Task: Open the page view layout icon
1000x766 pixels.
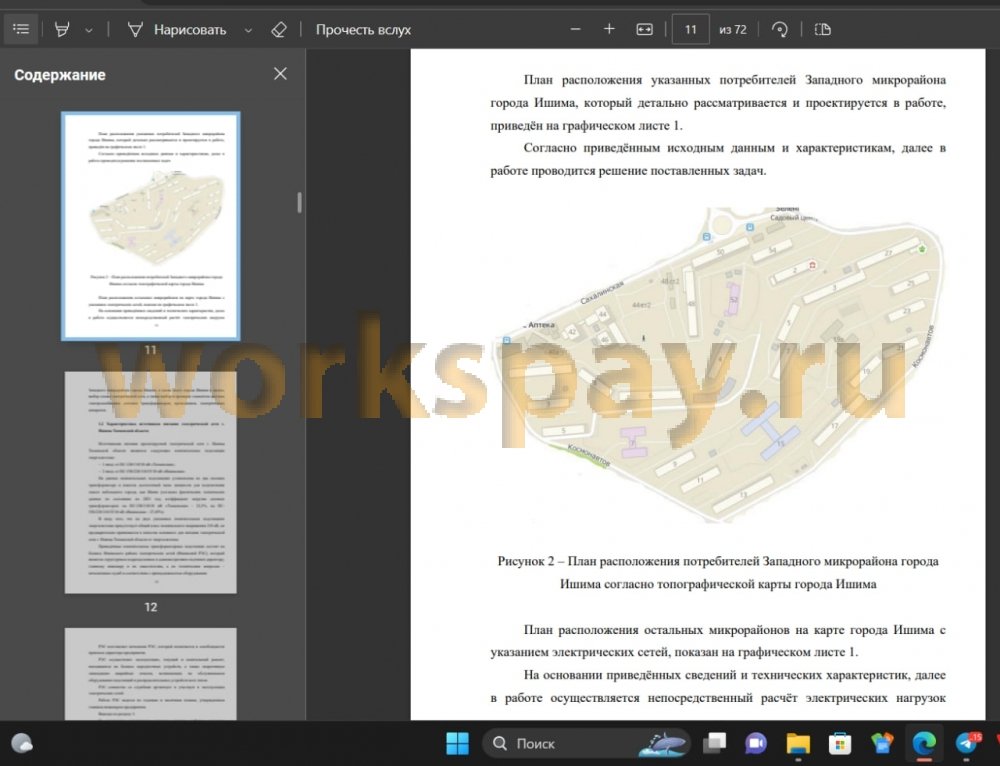Action: click(x=823, y=29)
